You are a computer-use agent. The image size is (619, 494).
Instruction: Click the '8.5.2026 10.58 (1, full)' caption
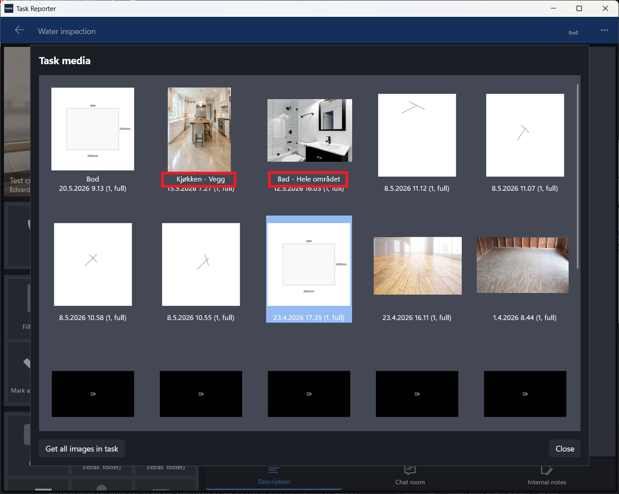click(x=93, y=317)
